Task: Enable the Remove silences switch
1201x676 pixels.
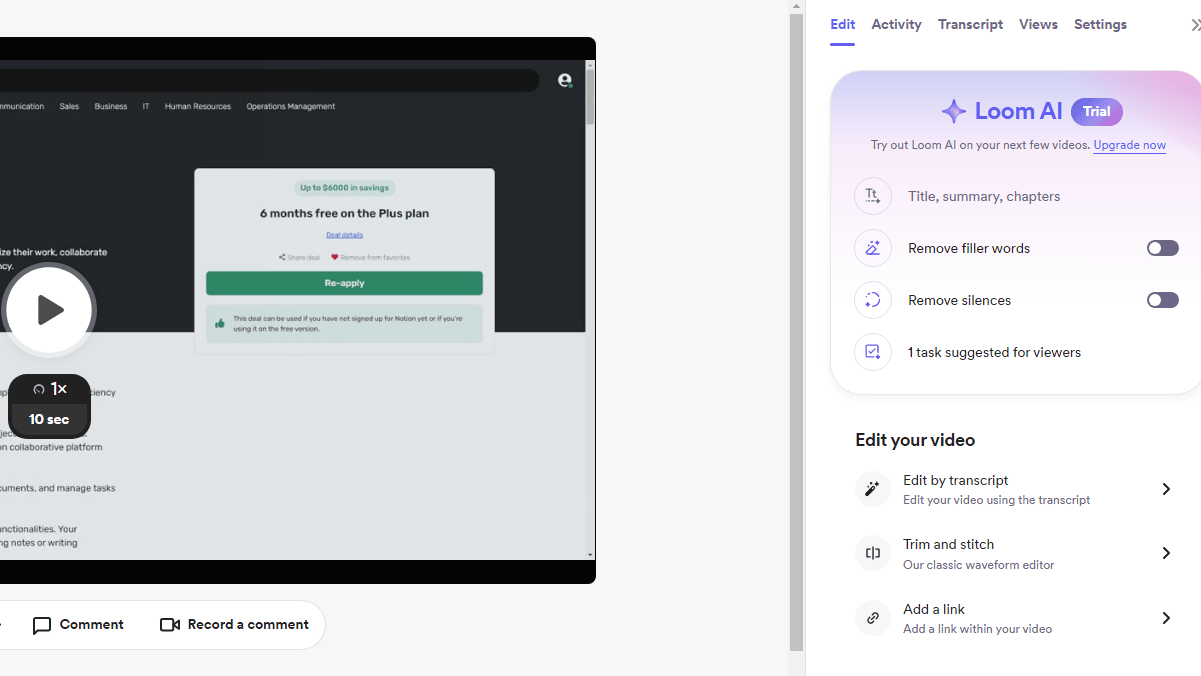Action: coord(1163,300)
